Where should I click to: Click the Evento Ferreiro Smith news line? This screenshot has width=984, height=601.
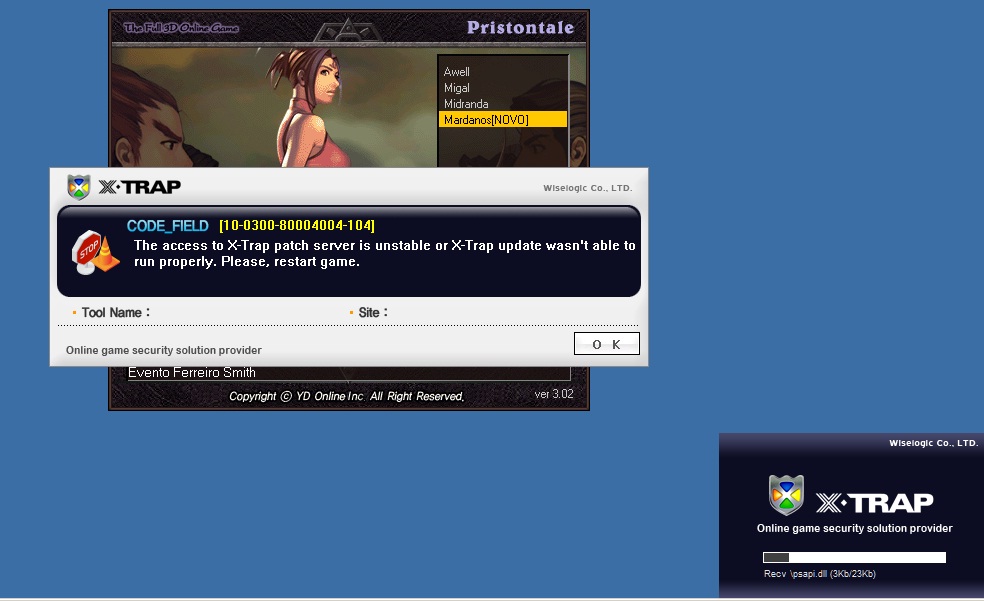tap(191, 373)
